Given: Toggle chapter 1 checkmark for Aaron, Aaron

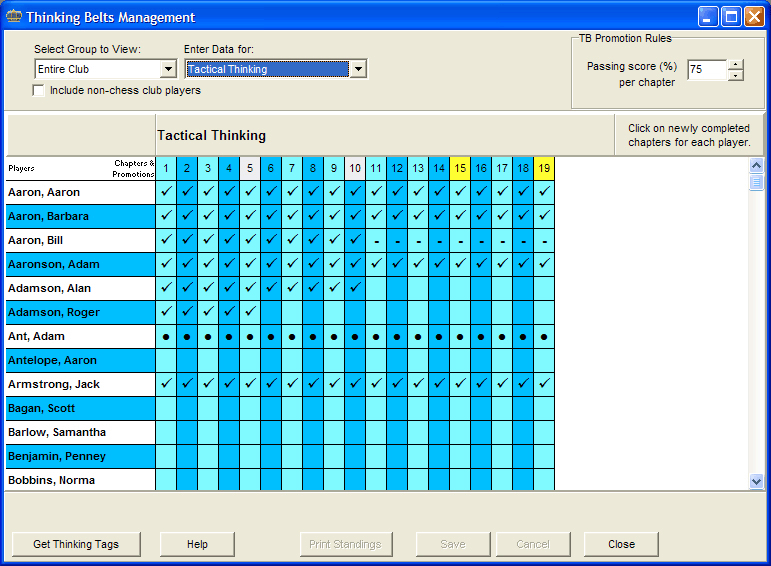Looking at the screenshot, I should tap(166, 192).
